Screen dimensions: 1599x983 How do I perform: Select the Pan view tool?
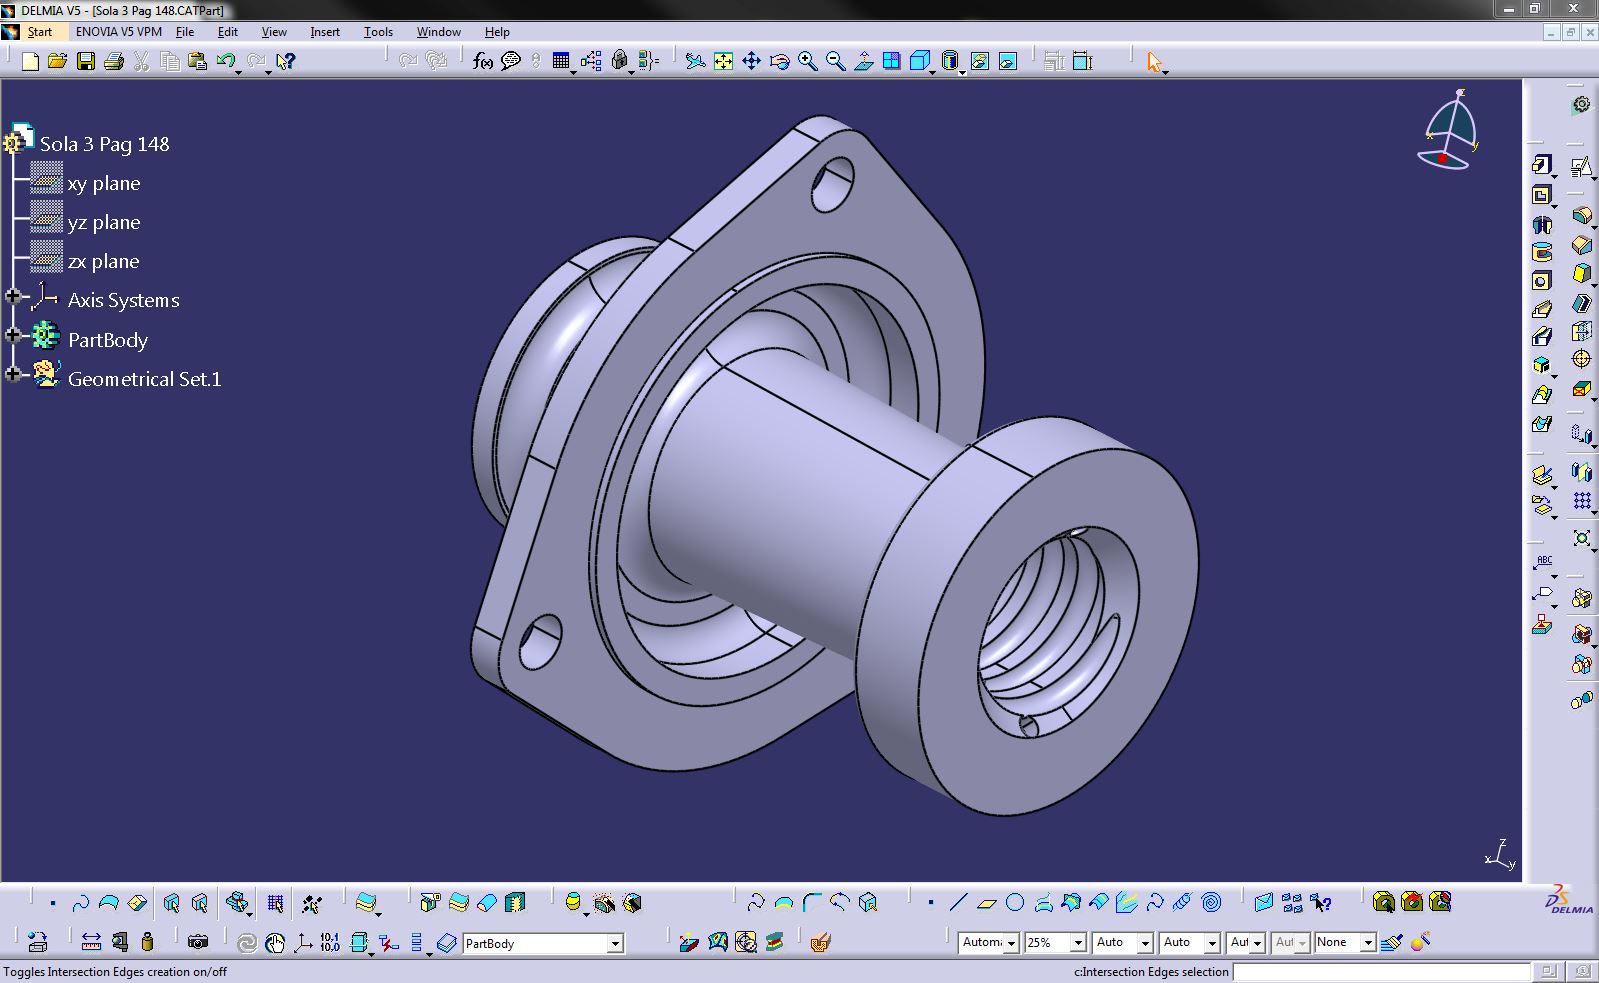(751, 62)
